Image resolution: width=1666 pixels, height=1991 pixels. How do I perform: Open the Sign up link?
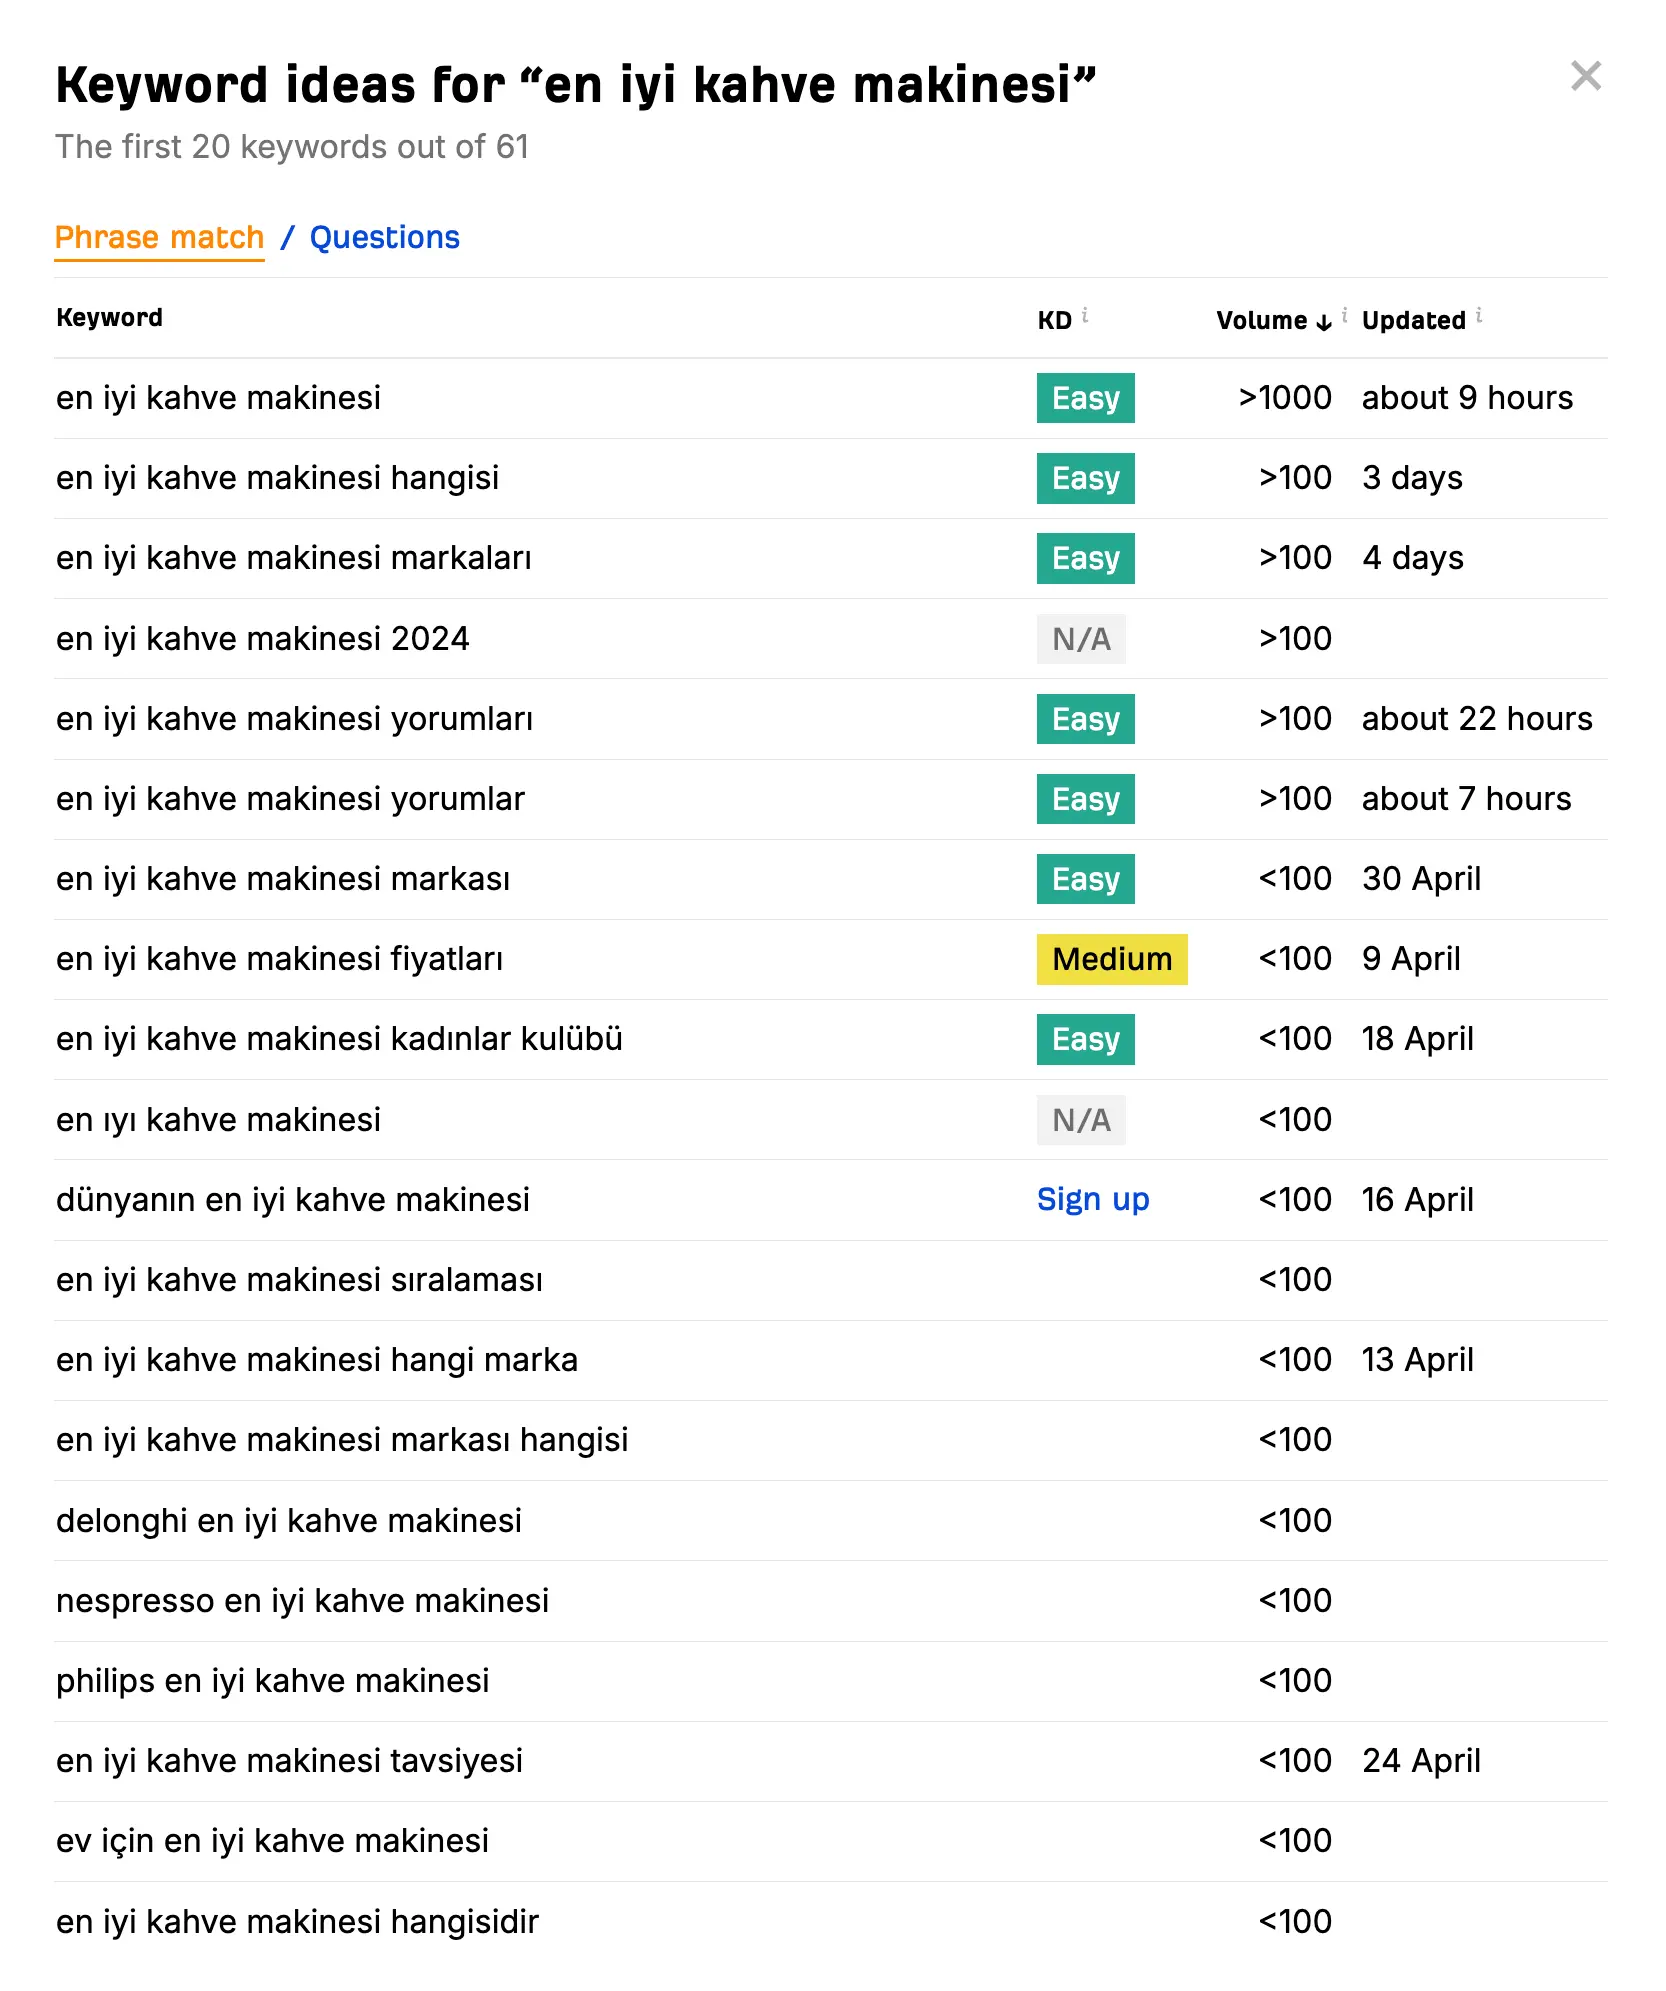point(1093,1198)
